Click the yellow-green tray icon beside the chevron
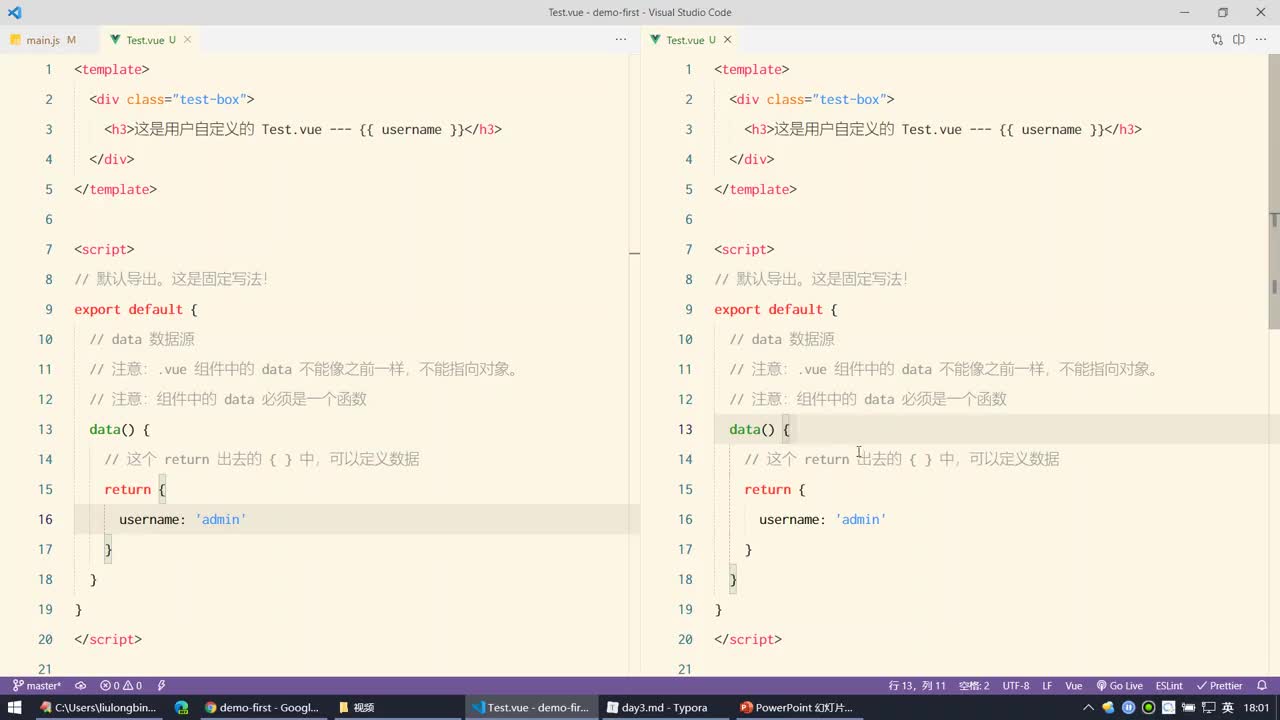1280x720 pixels. click(1108, 707)
